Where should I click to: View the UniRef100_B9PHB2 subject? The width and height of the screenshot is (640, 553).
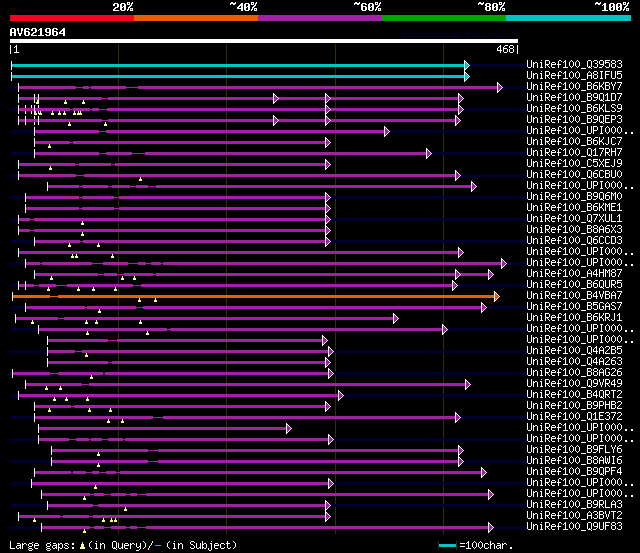(574, 405)
